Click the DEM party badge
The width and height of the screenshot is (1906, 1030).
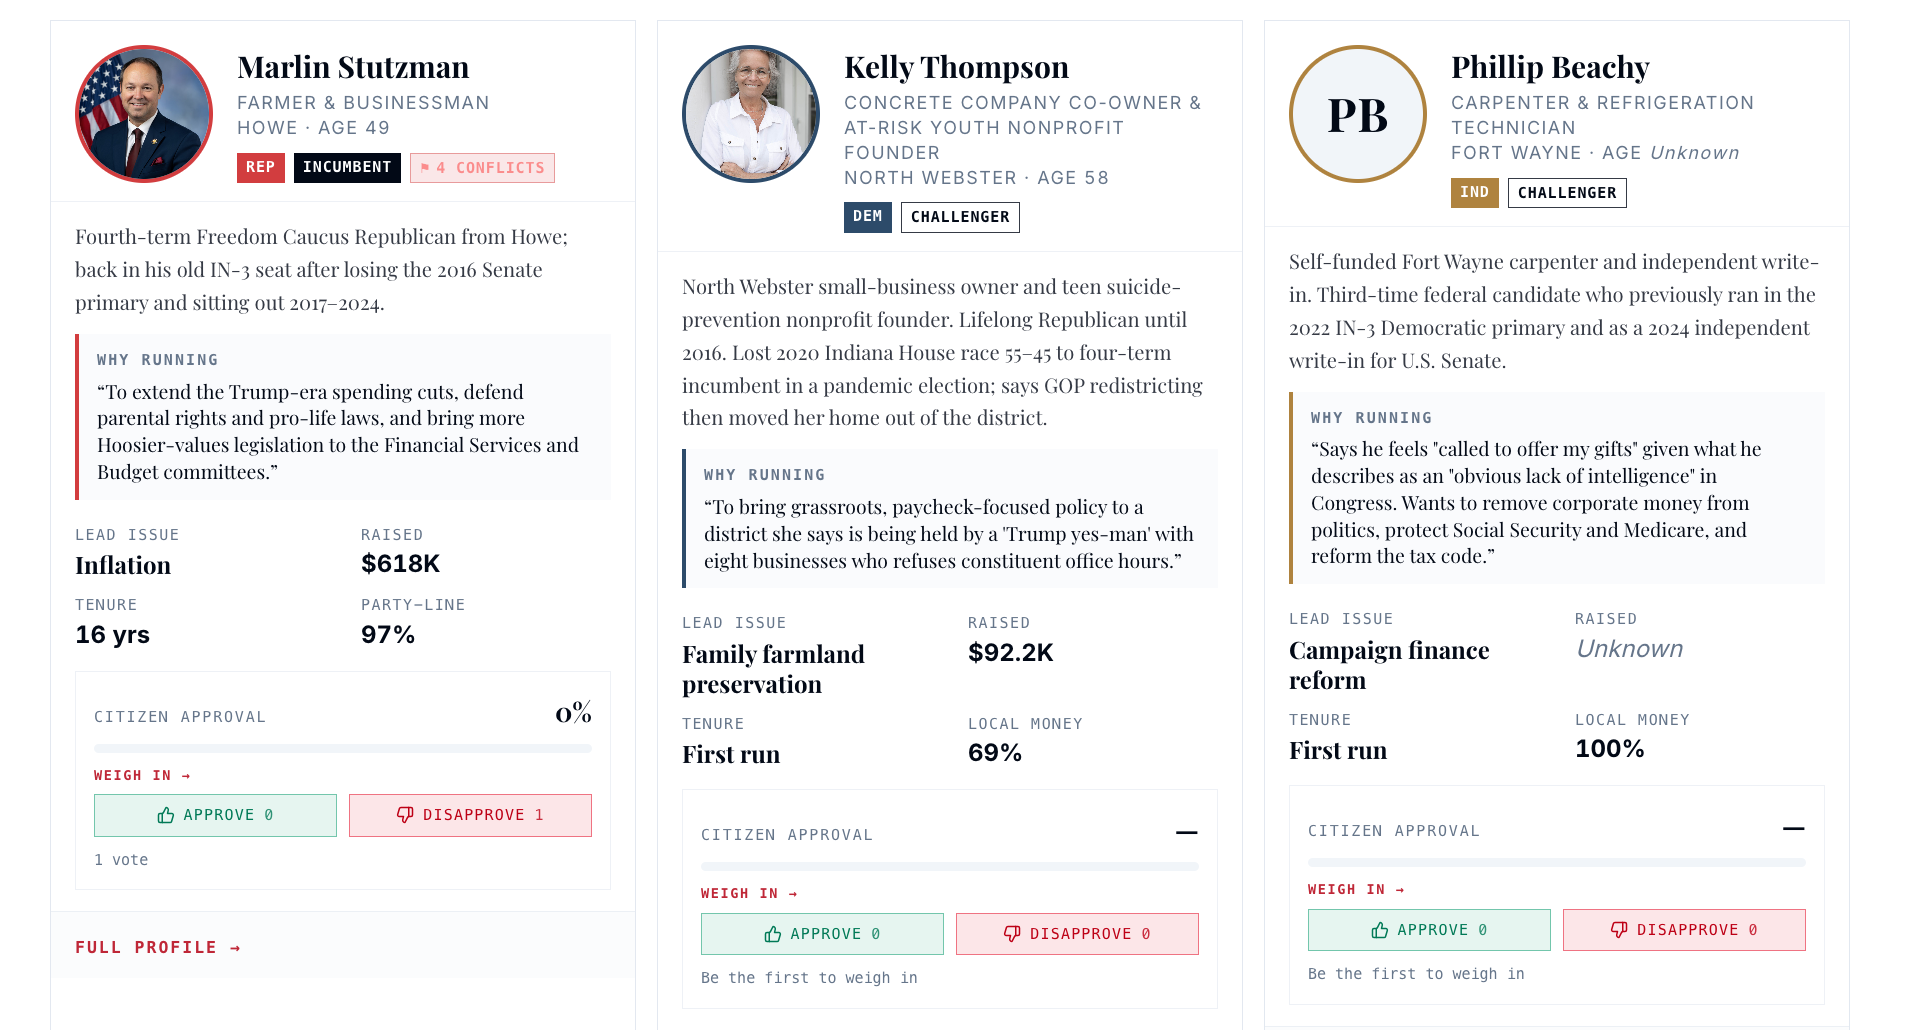(868, 217)
